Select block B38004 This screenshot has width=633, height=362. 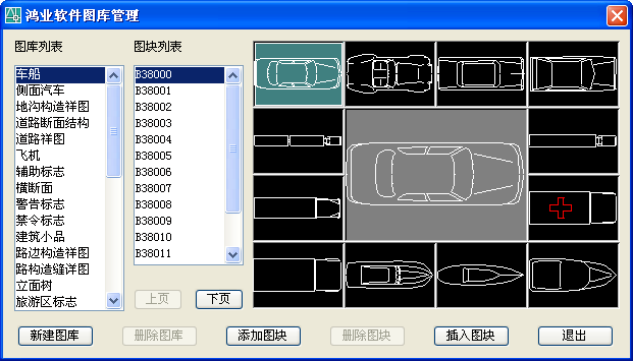(179, 140)
